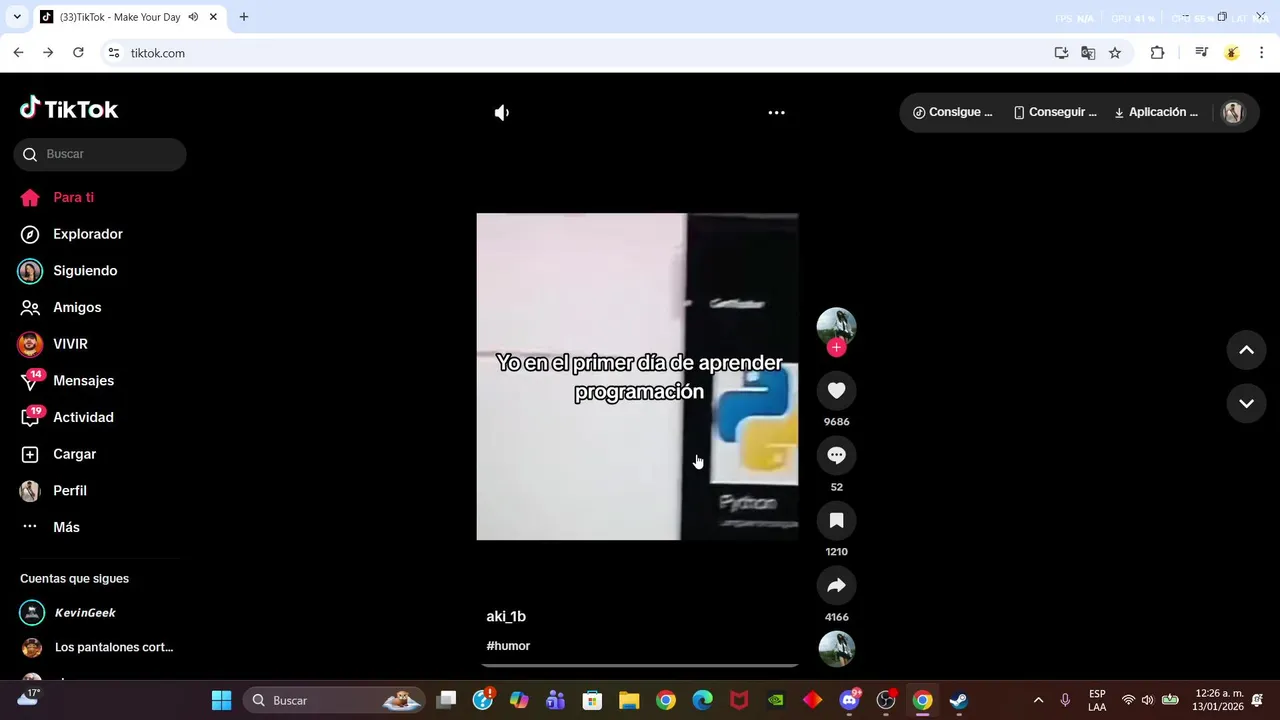Show hidden system tray icons
The width and height of the screenshot is (1280, 720).
(1038, 700)
